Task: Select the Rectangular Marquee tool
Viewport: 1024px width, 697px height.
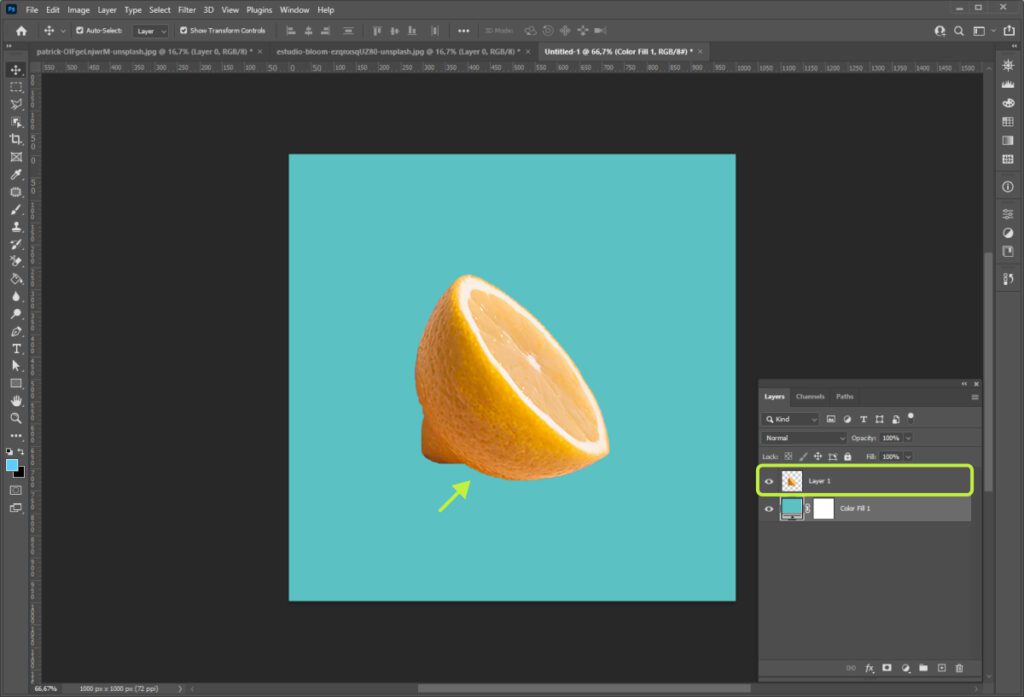Action: coord(16,87)
